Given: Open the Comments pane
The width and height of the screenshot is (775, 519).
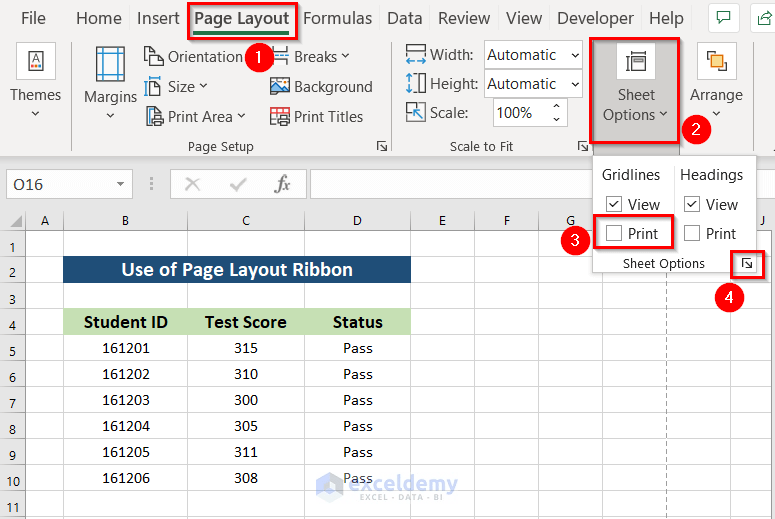Looking at the screenshot, I should (724, 18).
